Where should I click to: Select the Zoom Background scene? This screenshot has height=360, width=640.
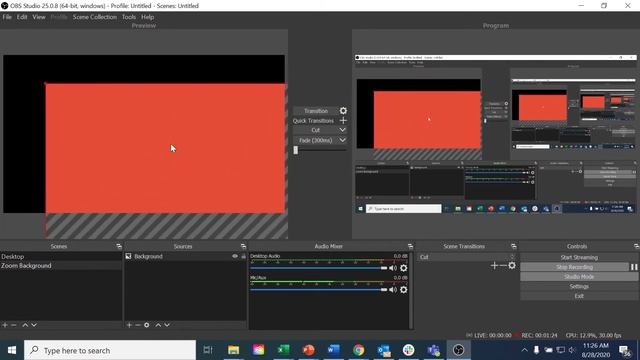[61, 265]
